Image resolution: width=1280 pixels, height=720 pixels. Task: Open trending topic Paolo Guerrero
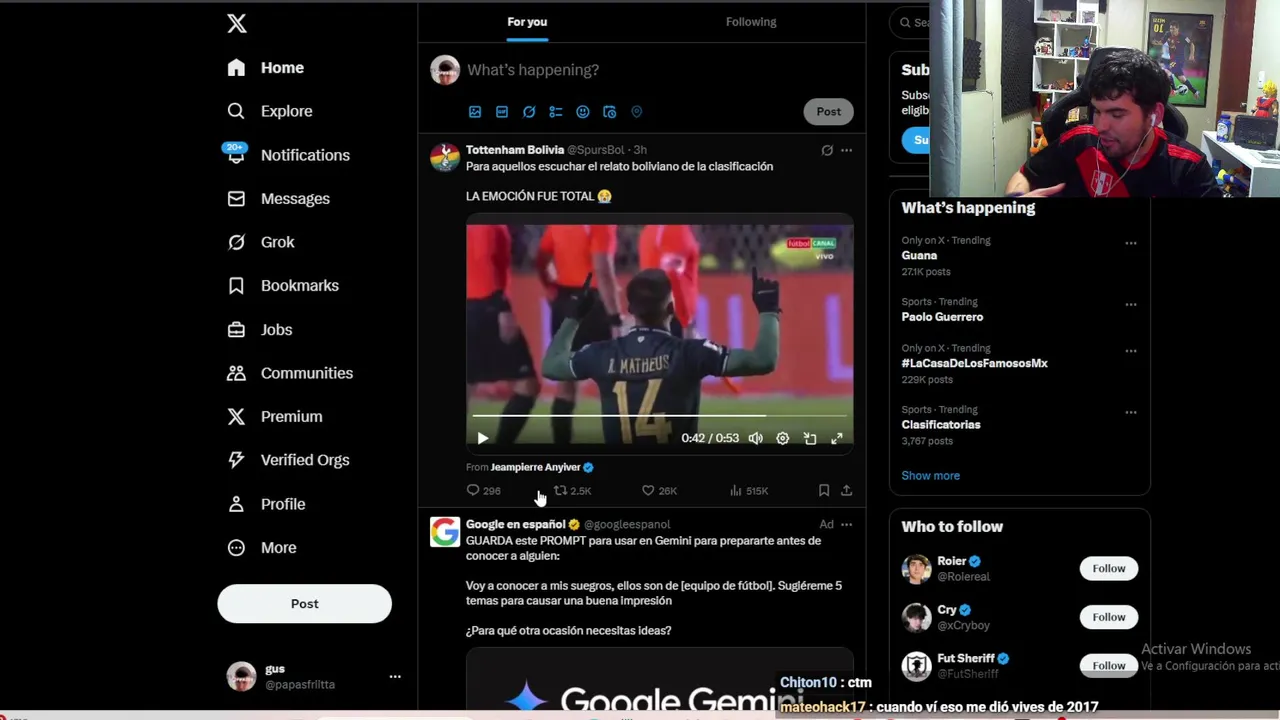tap(942, 317)
